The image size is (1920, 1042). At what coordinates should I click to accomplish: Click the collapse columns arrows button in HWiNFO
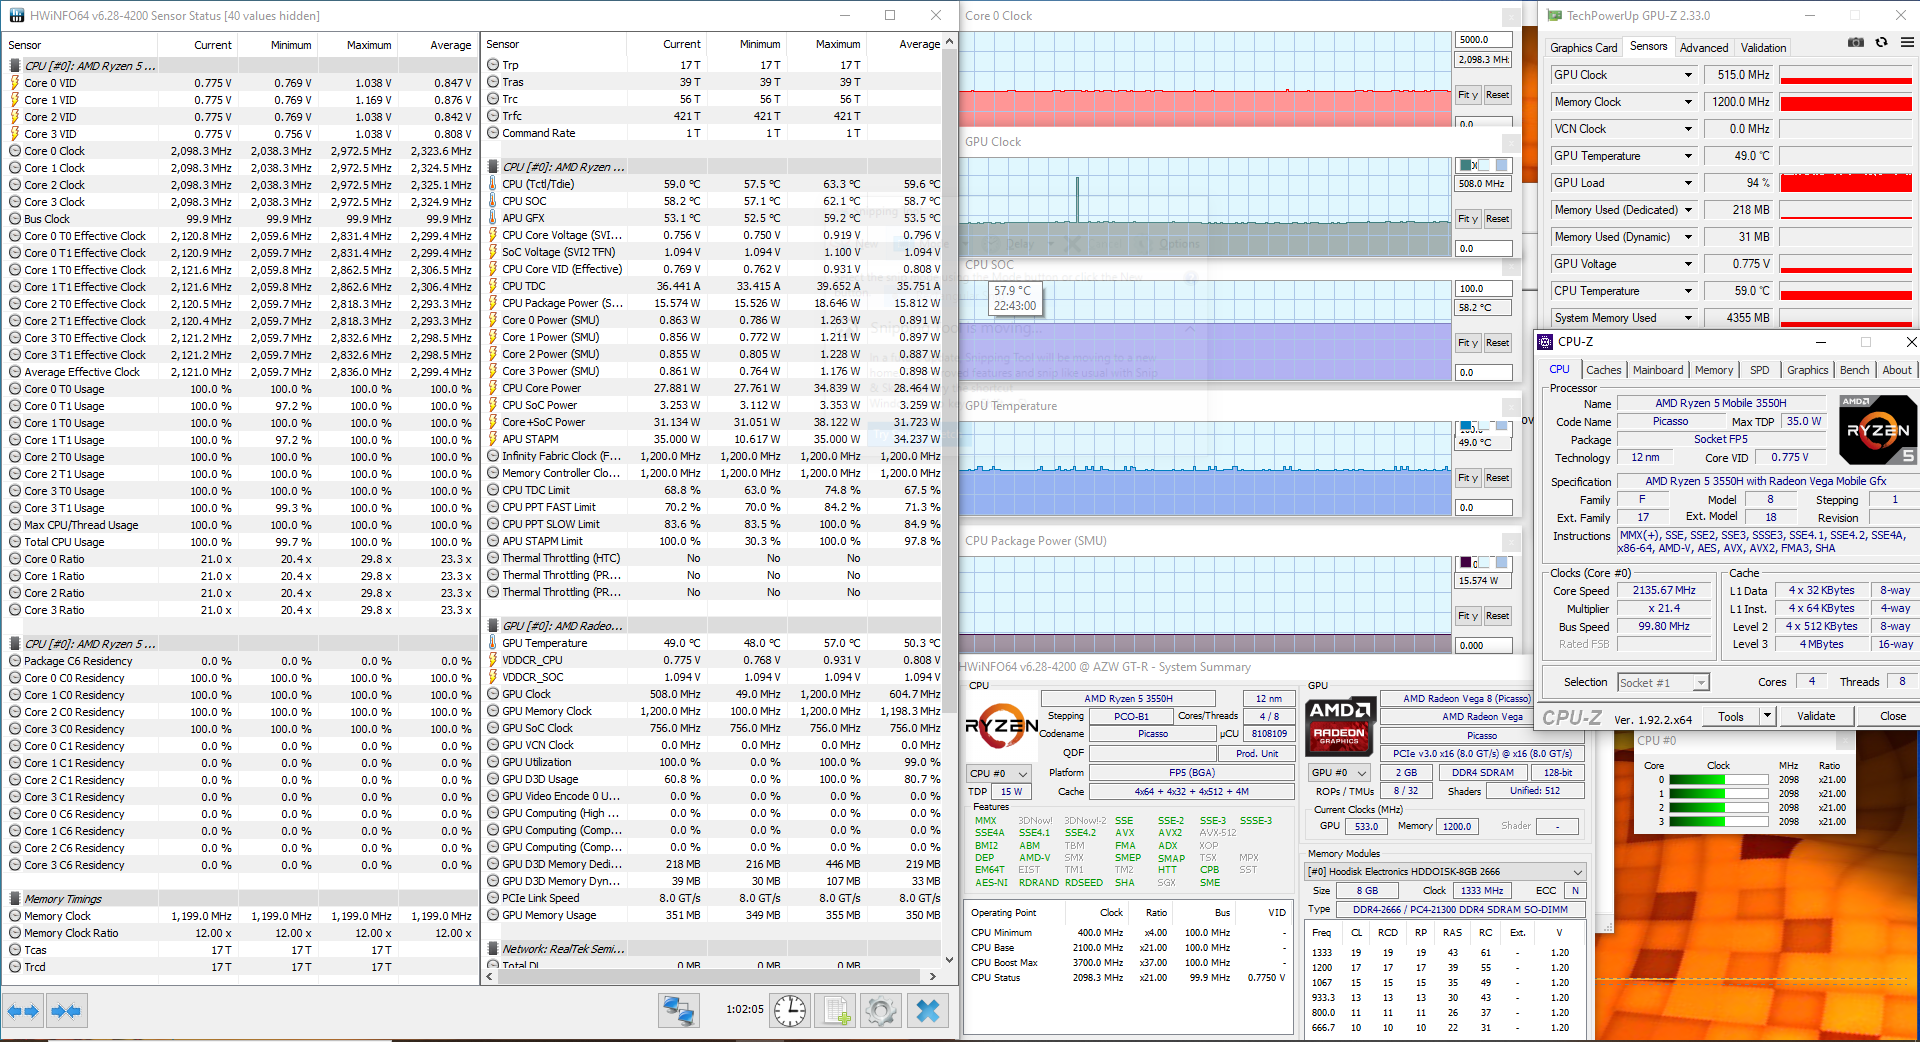[65, 1011]
